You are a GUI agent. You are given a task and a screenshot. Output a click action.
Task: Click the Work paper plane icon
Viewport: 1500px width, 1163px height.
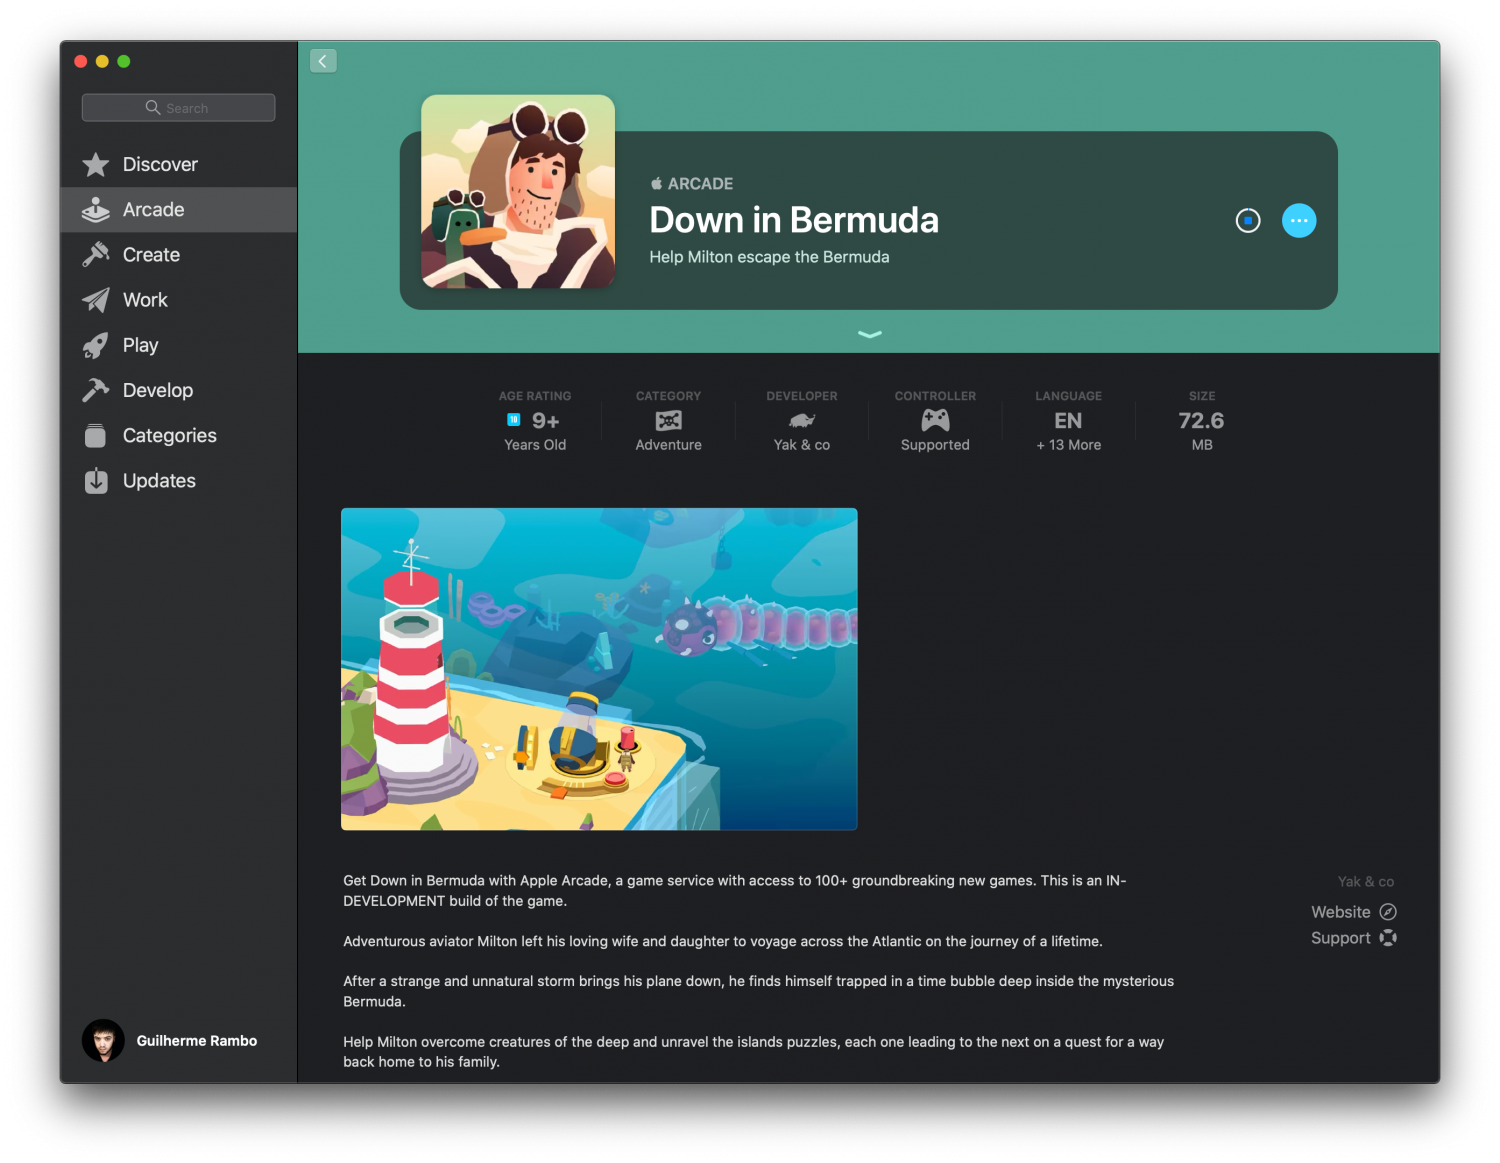[96, 300]
